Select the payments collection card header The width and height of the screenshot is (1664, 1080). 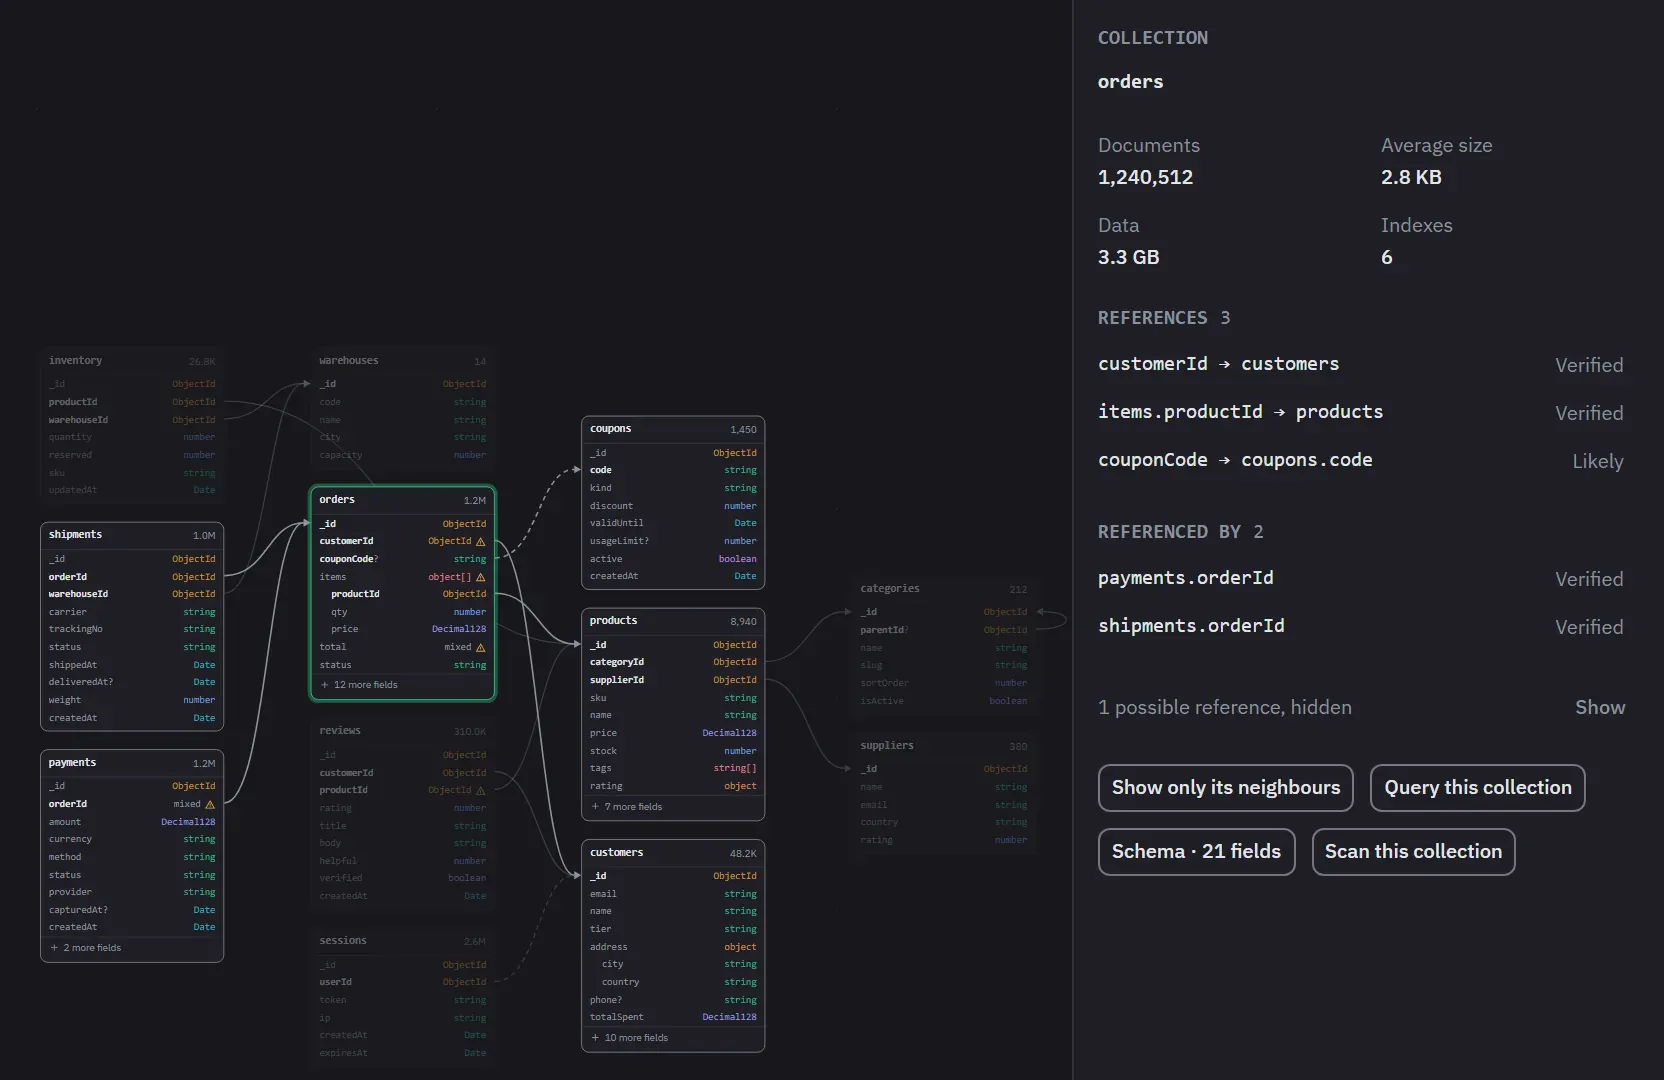pyautogui.click(x=132, y=763)
